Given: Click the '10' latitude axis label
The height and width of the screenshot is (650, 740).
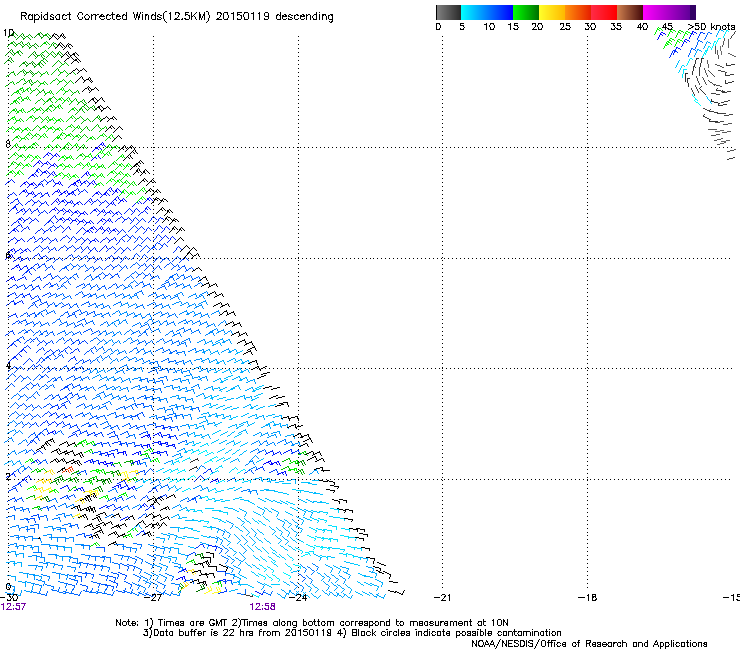Looking at the screenshot, I should point(8,33).
